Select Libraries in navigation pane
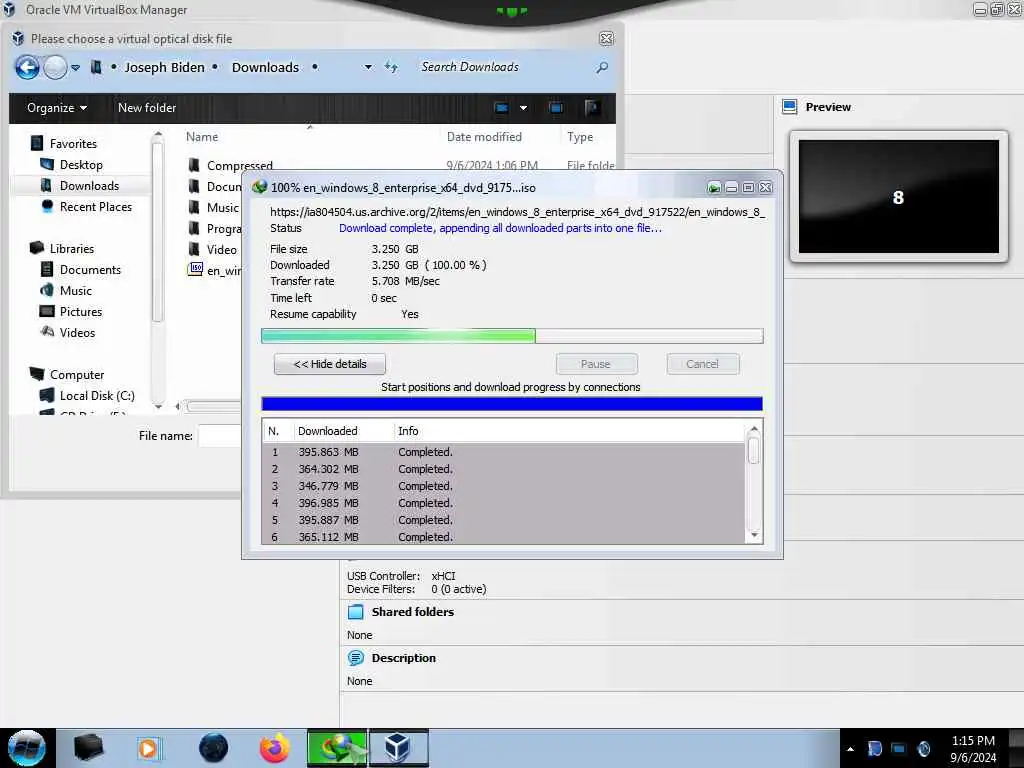1024x768 pixels. point(62,249)
